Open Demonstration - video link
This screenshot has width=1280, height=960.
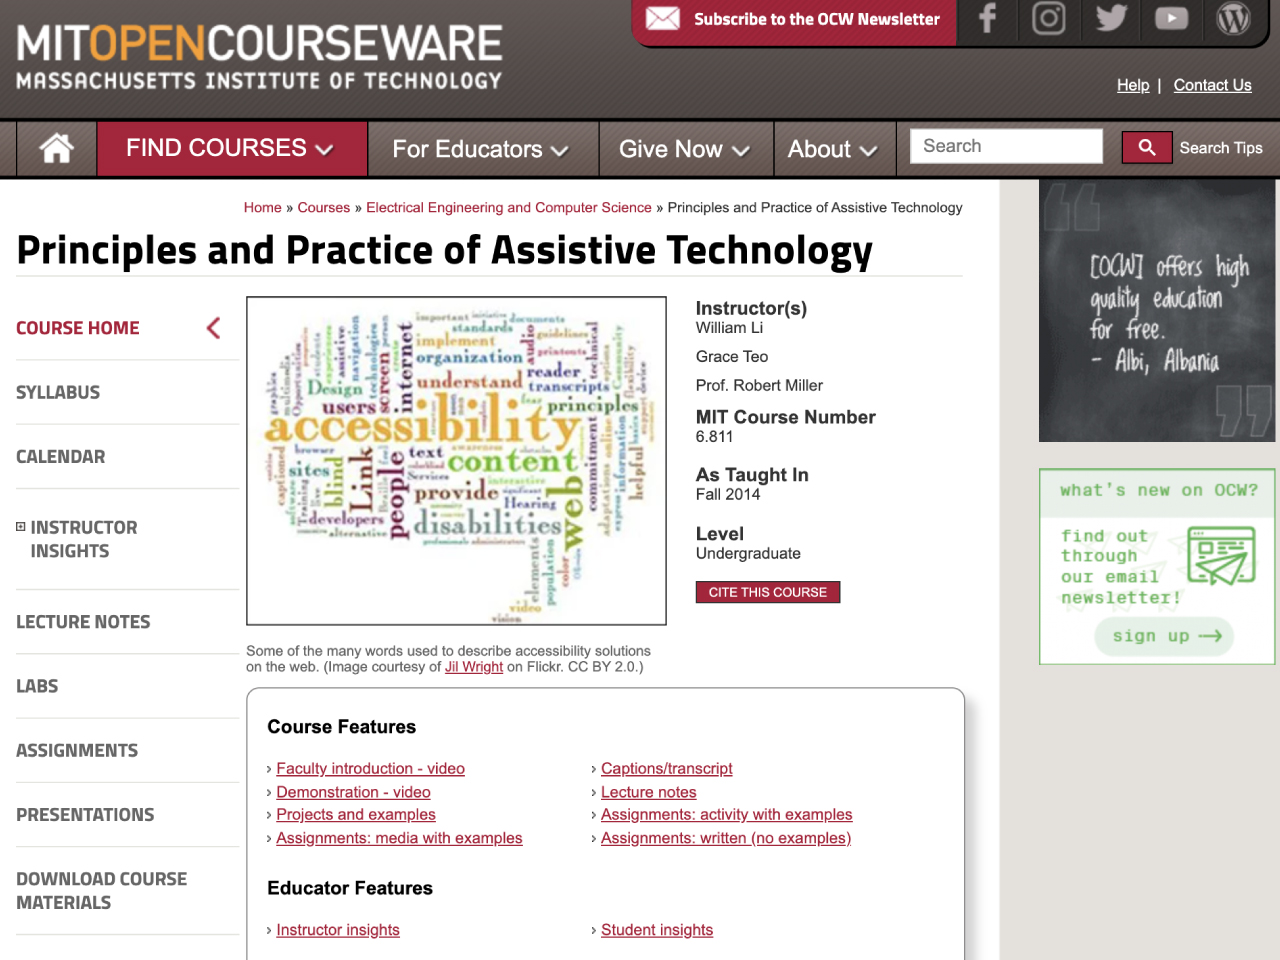pyautogui.click(x=353, y=792)
